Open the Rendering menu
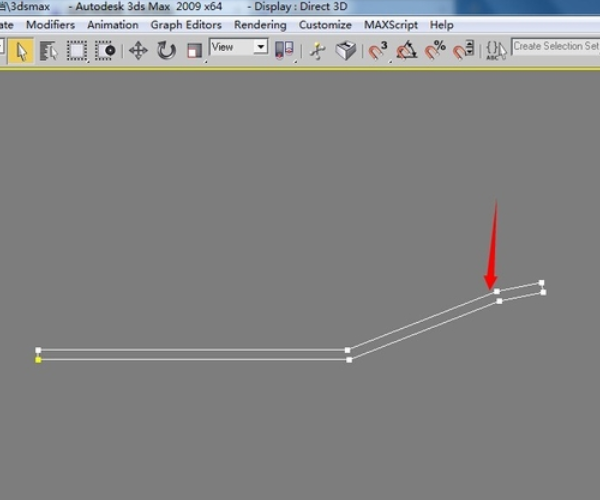 tap(260, 25)
